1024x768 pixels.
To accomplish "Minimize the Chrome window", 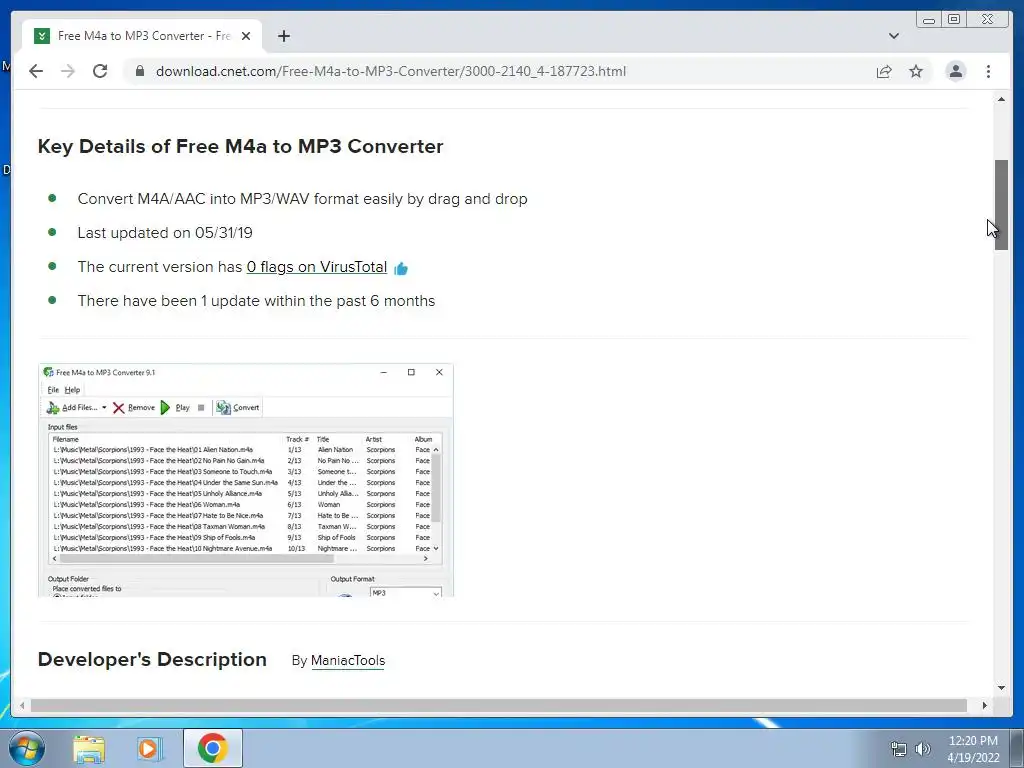I will [928, 20].
